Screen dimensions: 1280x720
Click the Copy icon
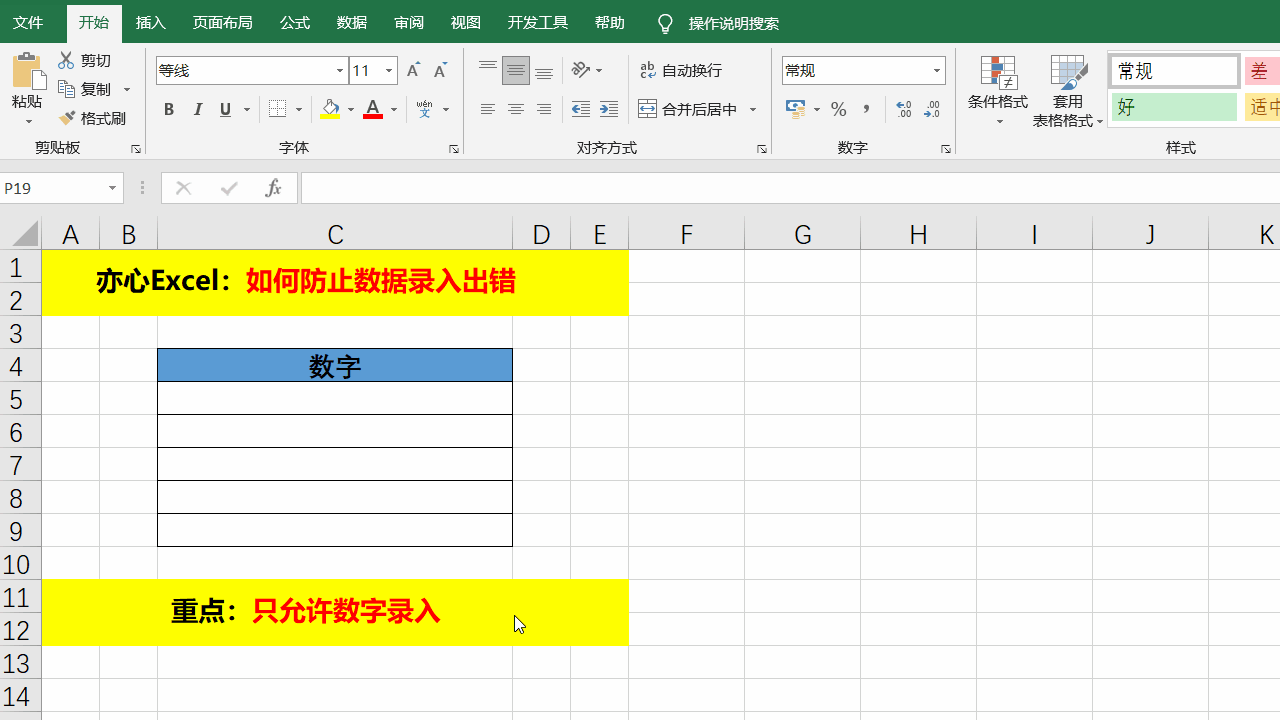(x=66, y=89)
